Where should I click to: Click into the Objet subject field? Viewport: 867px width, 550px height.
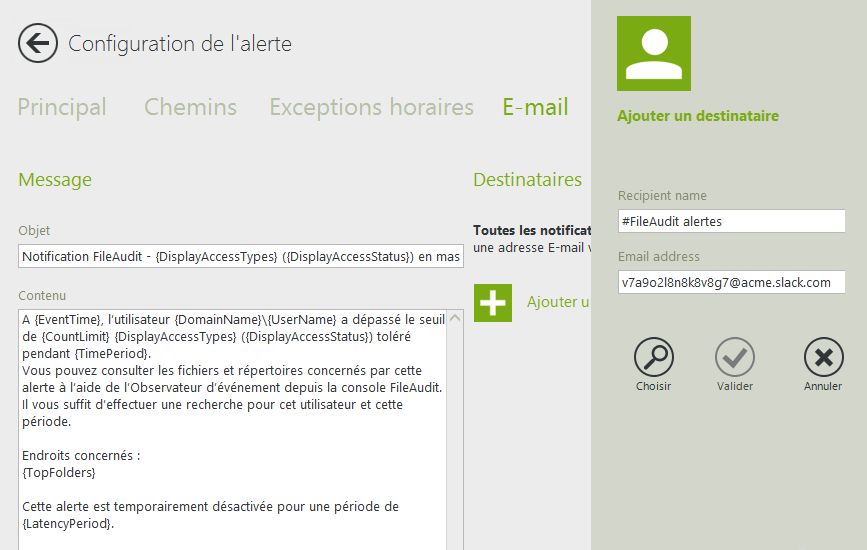240,257
